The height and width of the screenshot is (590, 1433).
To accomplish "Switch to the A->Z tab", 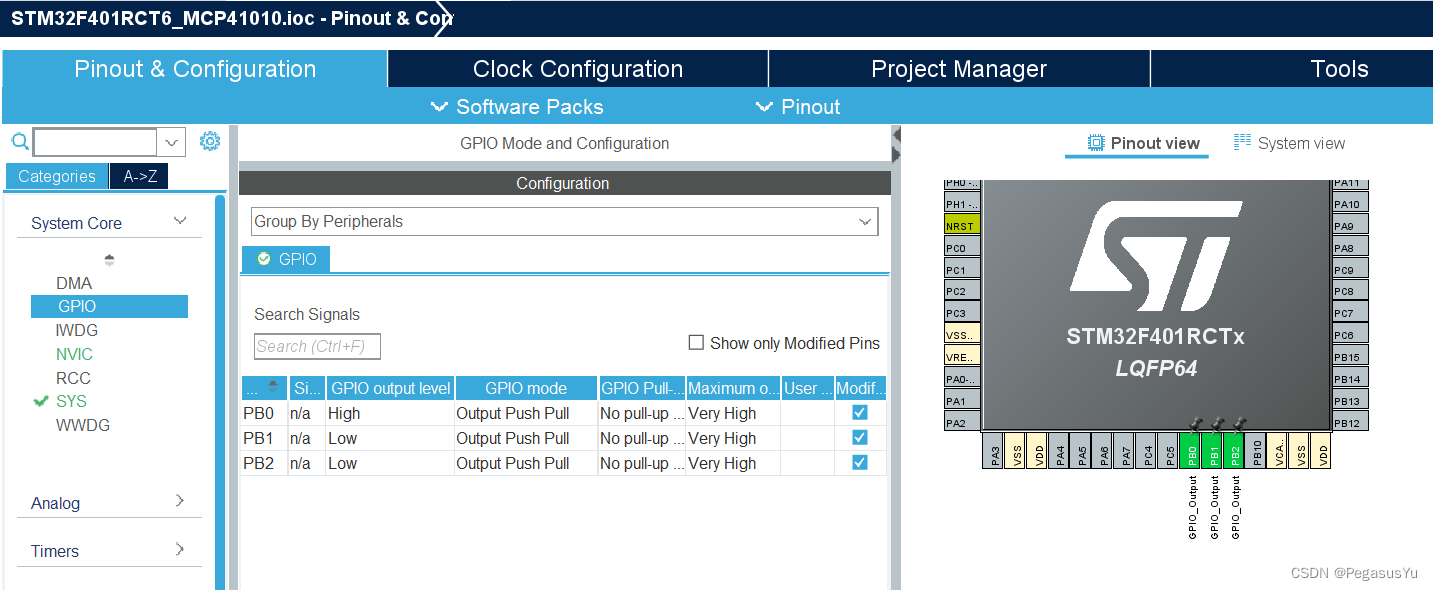I will tap(140, 176).
